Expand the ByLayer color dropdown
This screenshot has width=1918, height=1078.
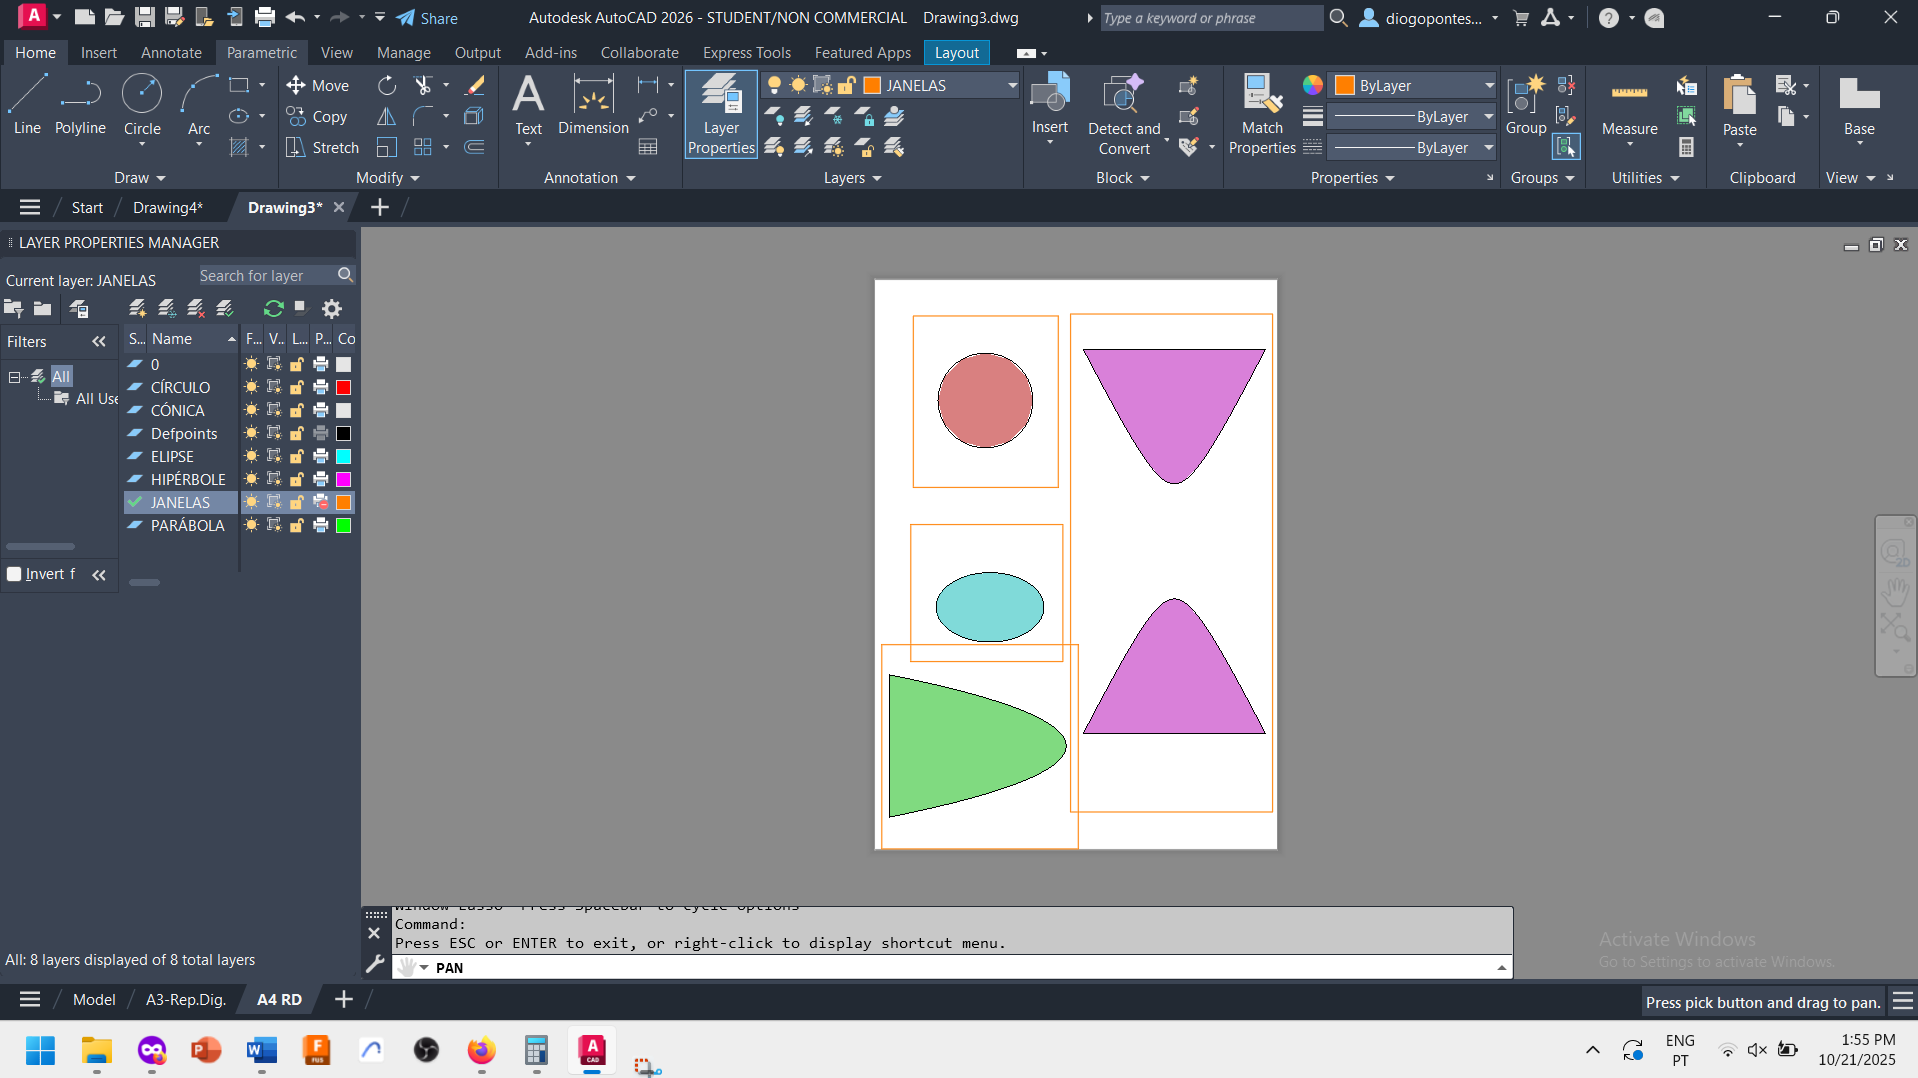1488,86
